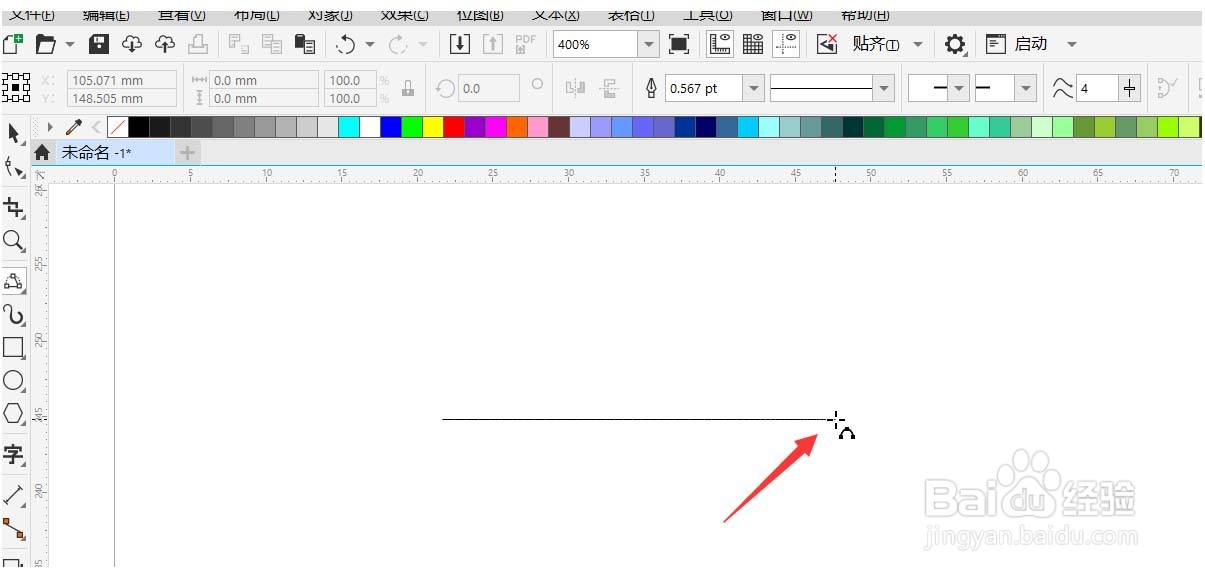Select the Polygon tool

(14, 413)
